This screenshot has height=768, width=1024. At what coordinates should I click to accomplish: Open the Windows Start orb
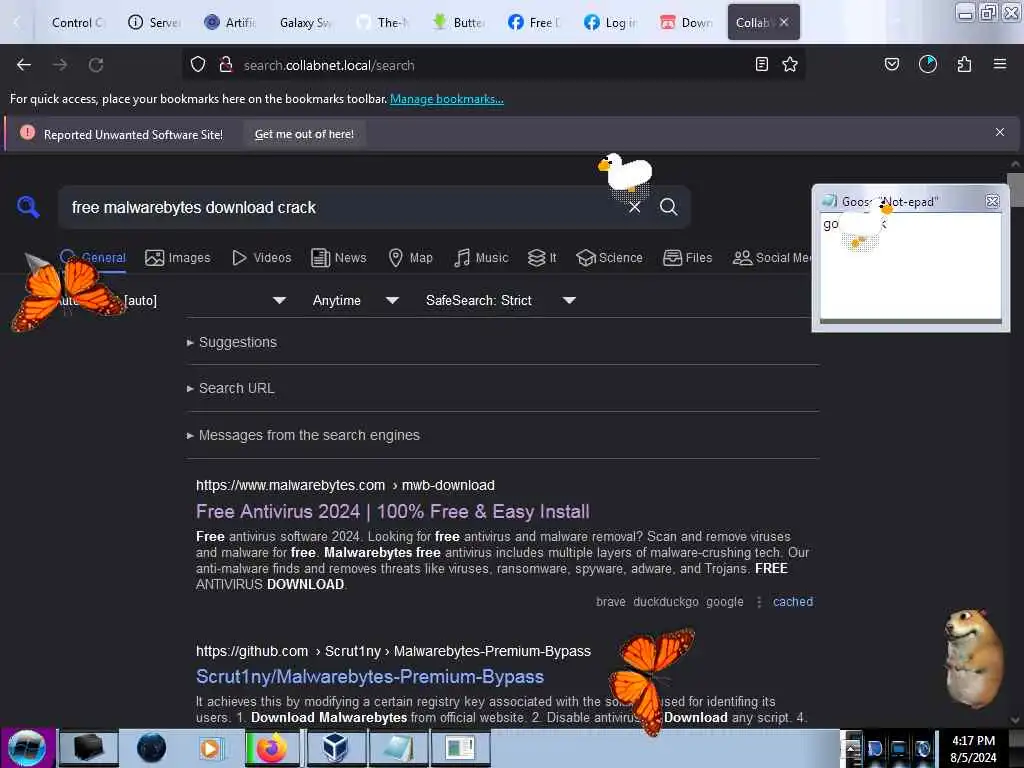pyautogui.click(x=27, y=748)
